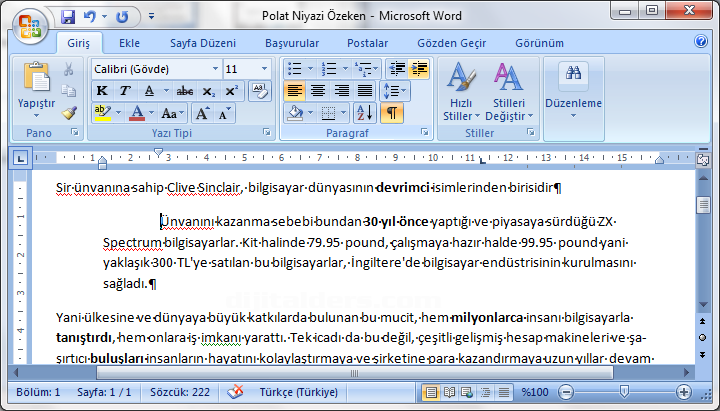Decrease paragraph indent icon

click(397, 69)
